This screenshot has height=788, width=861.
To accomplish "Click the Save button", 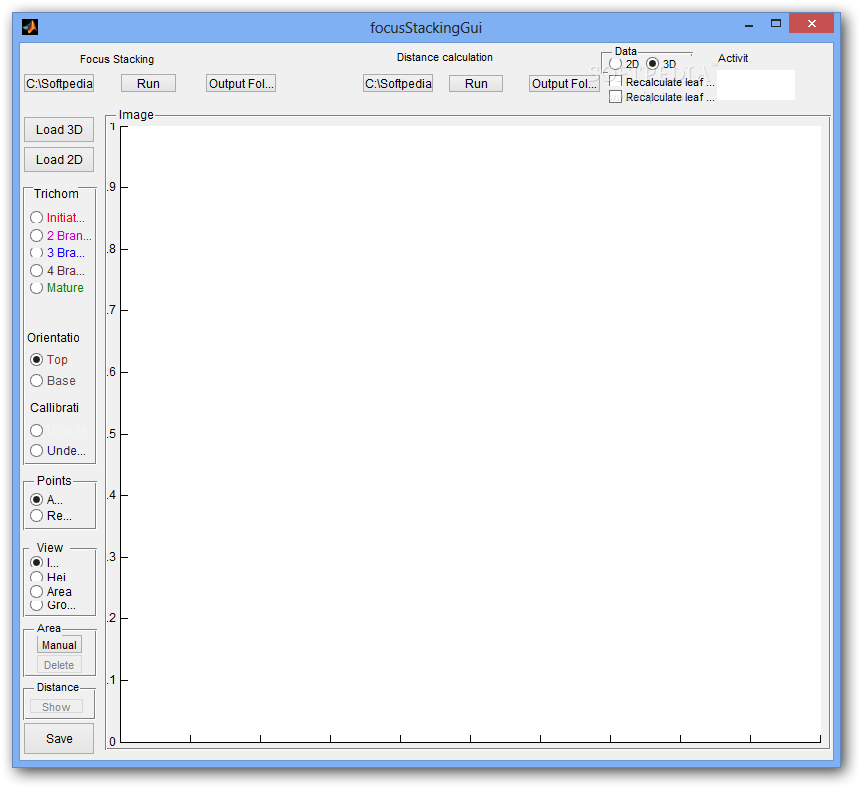I will coord(59,739).
